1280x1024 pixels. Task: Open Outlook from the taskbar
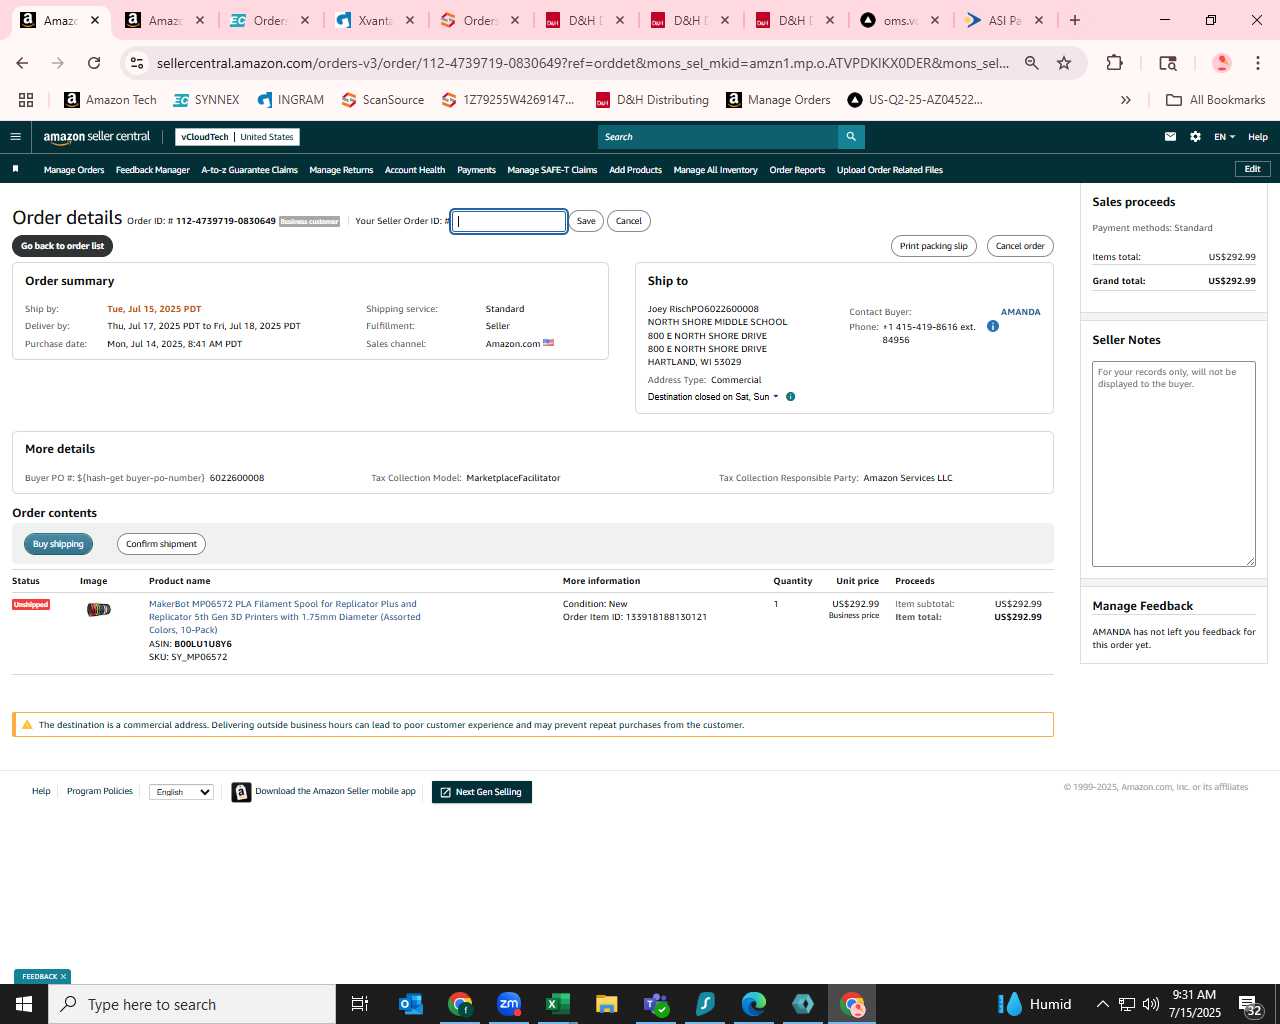tap(411, 1004)
